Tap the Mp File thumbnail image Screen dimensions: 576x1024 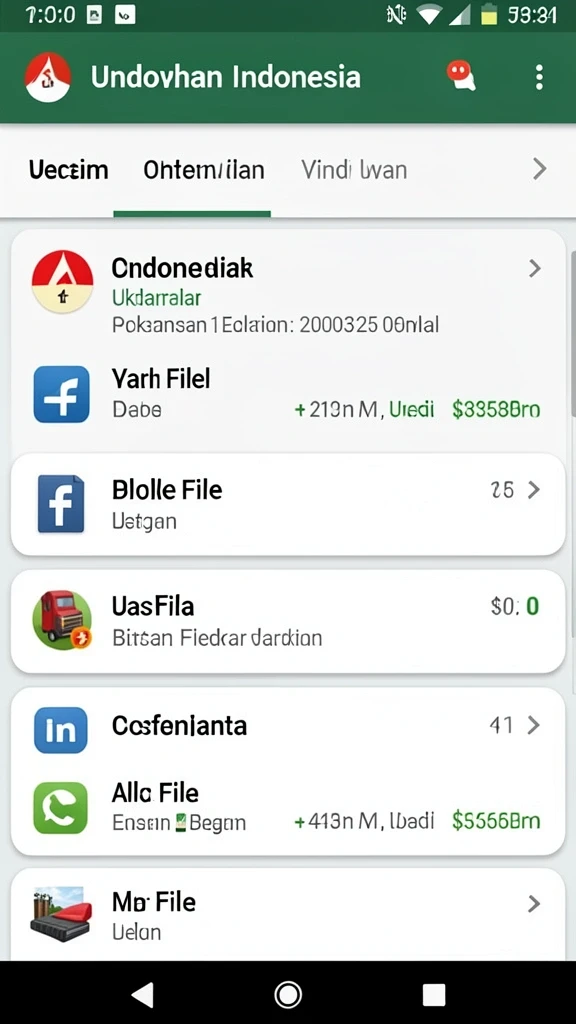(57, 912)
